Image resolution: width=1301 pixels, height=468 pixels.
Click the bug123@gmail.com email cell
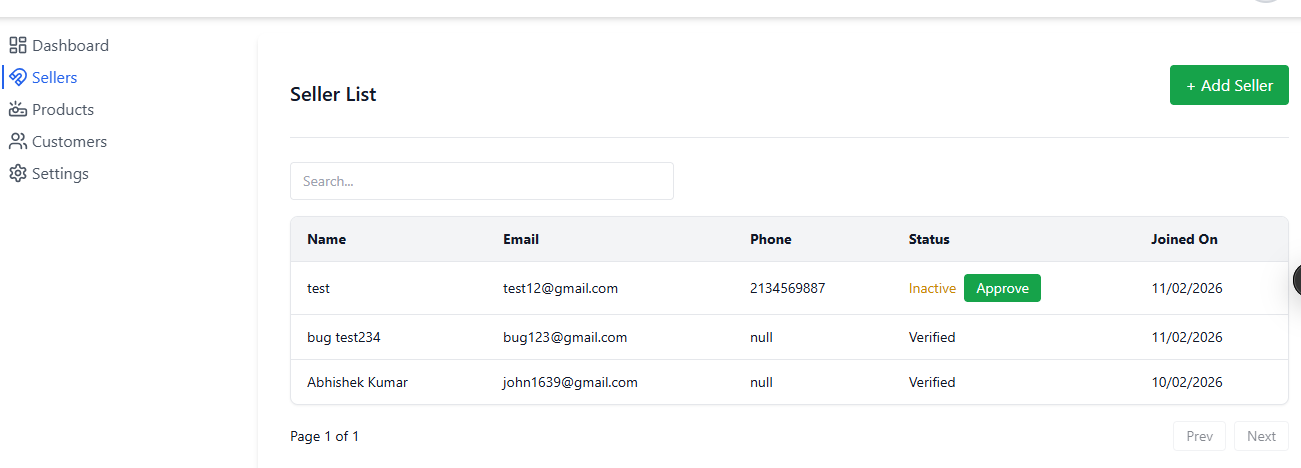coord(565,337)
